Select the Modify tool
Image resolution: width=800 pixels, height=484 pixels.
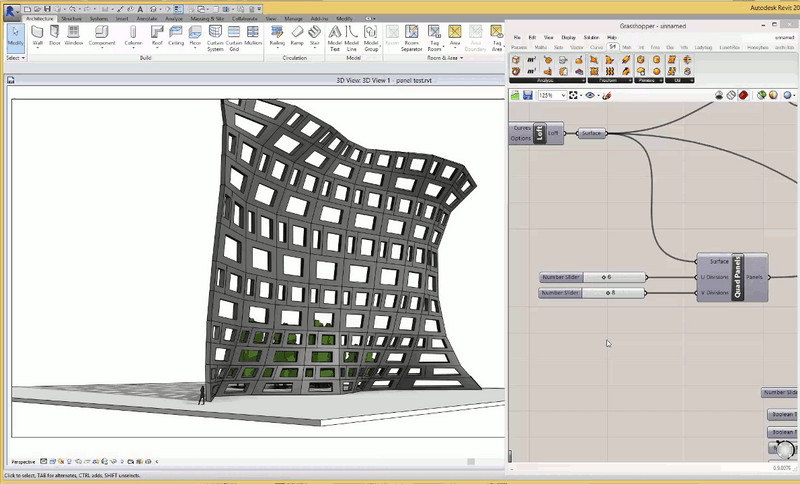pos(15,37)
